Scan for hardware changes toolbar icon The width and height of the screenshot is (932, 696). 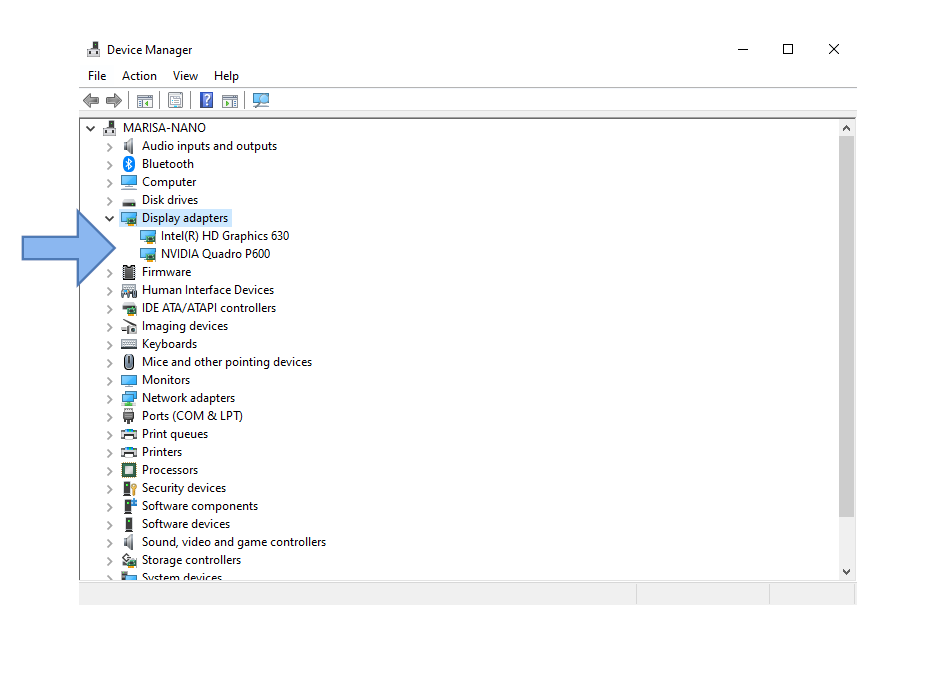point(261,100)
